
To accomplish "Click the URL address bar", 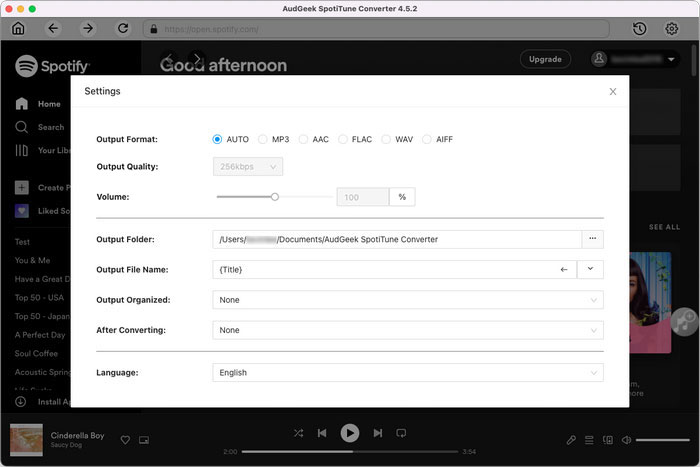I will [376, 29].
